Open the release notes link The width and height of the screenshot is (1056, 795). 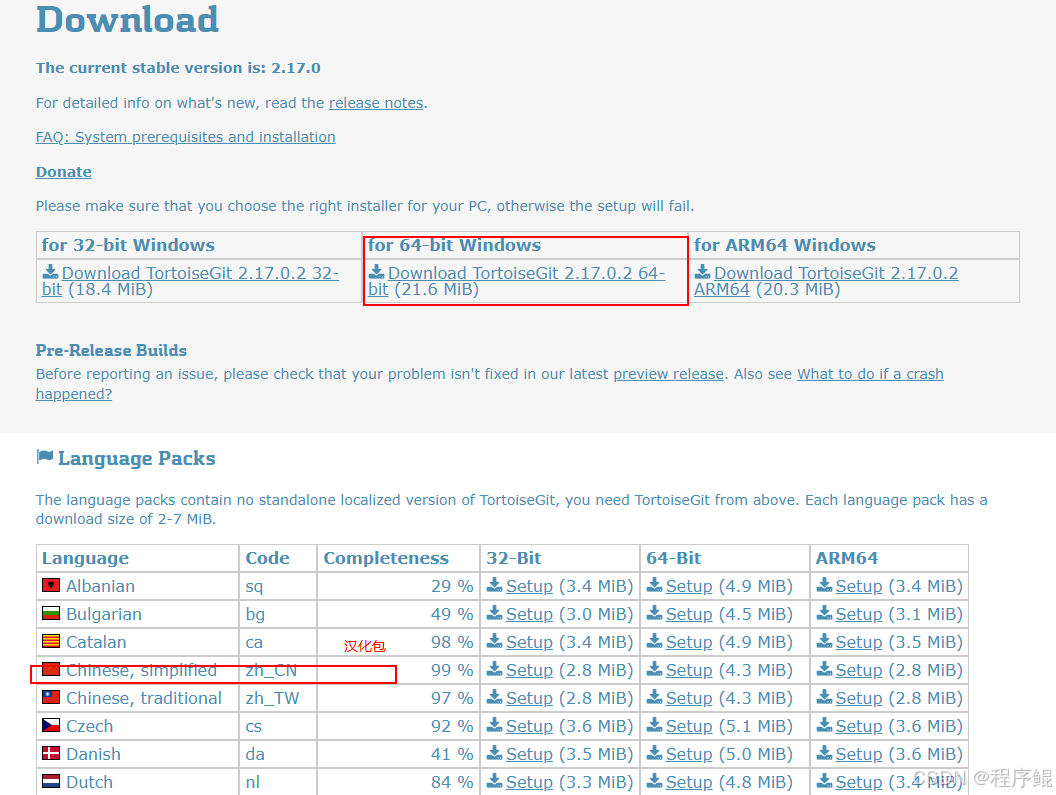[376, 103]
